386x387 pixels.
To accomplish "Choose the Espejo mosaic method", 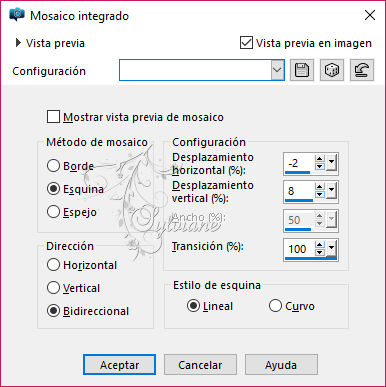I will 53,212.
